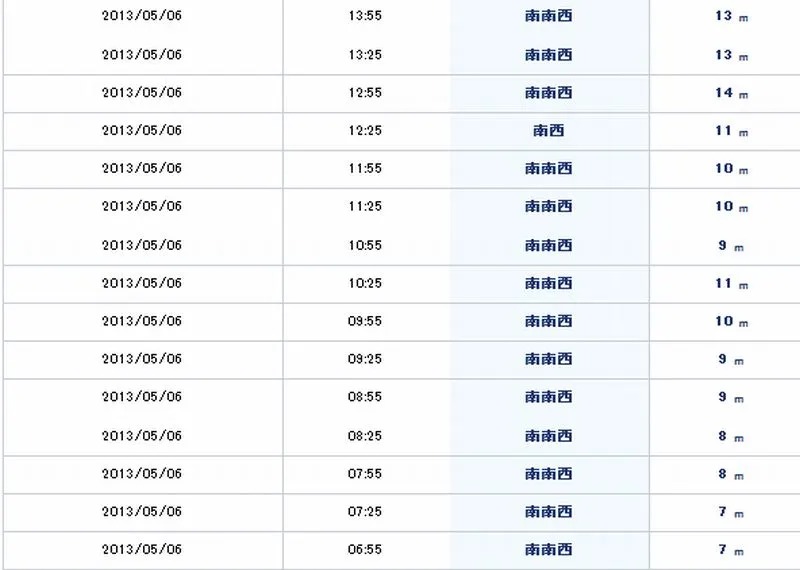Click the 11 m speed at 12:25
Viewport: 800px width, 570px height.
[x=728, y=131]
